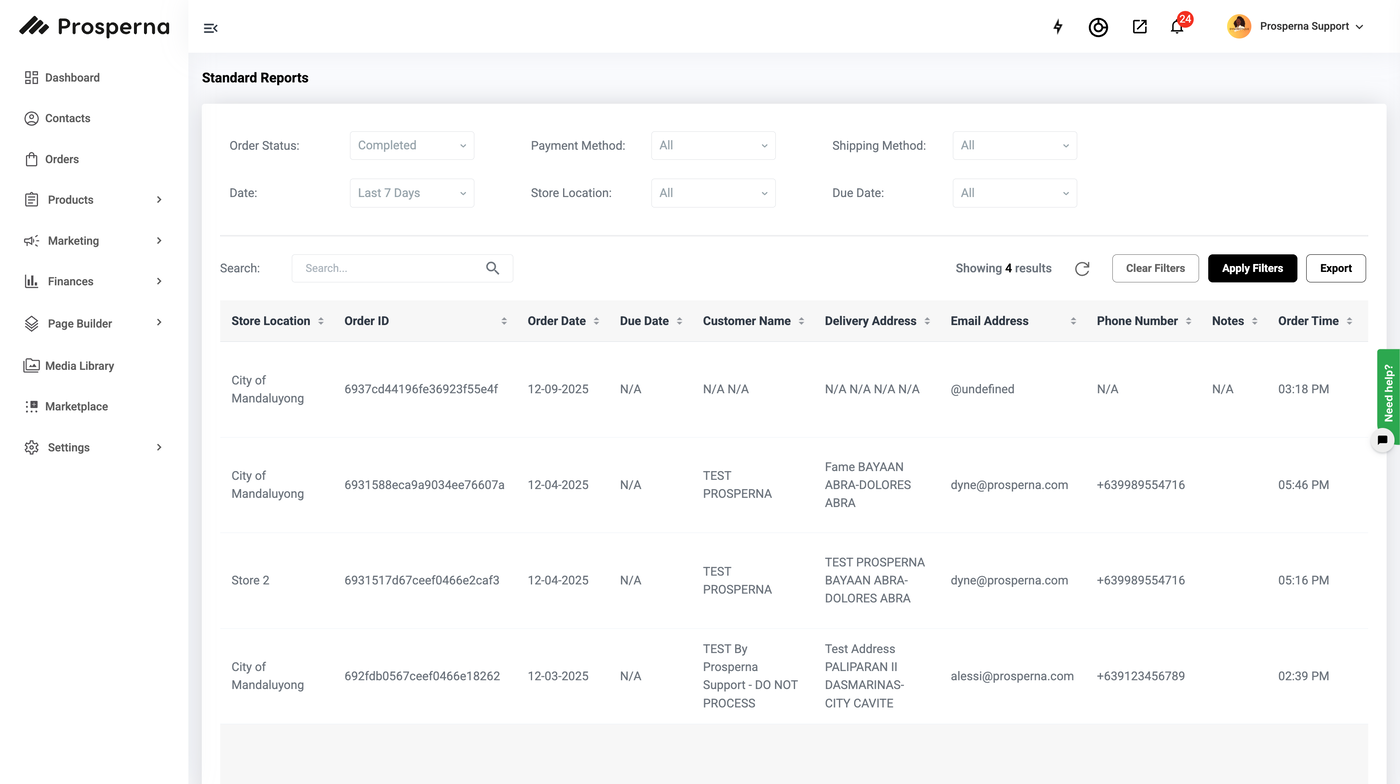Sort by Customer Name column arrows
This screenshot has height=784, width=1400.
801,321
